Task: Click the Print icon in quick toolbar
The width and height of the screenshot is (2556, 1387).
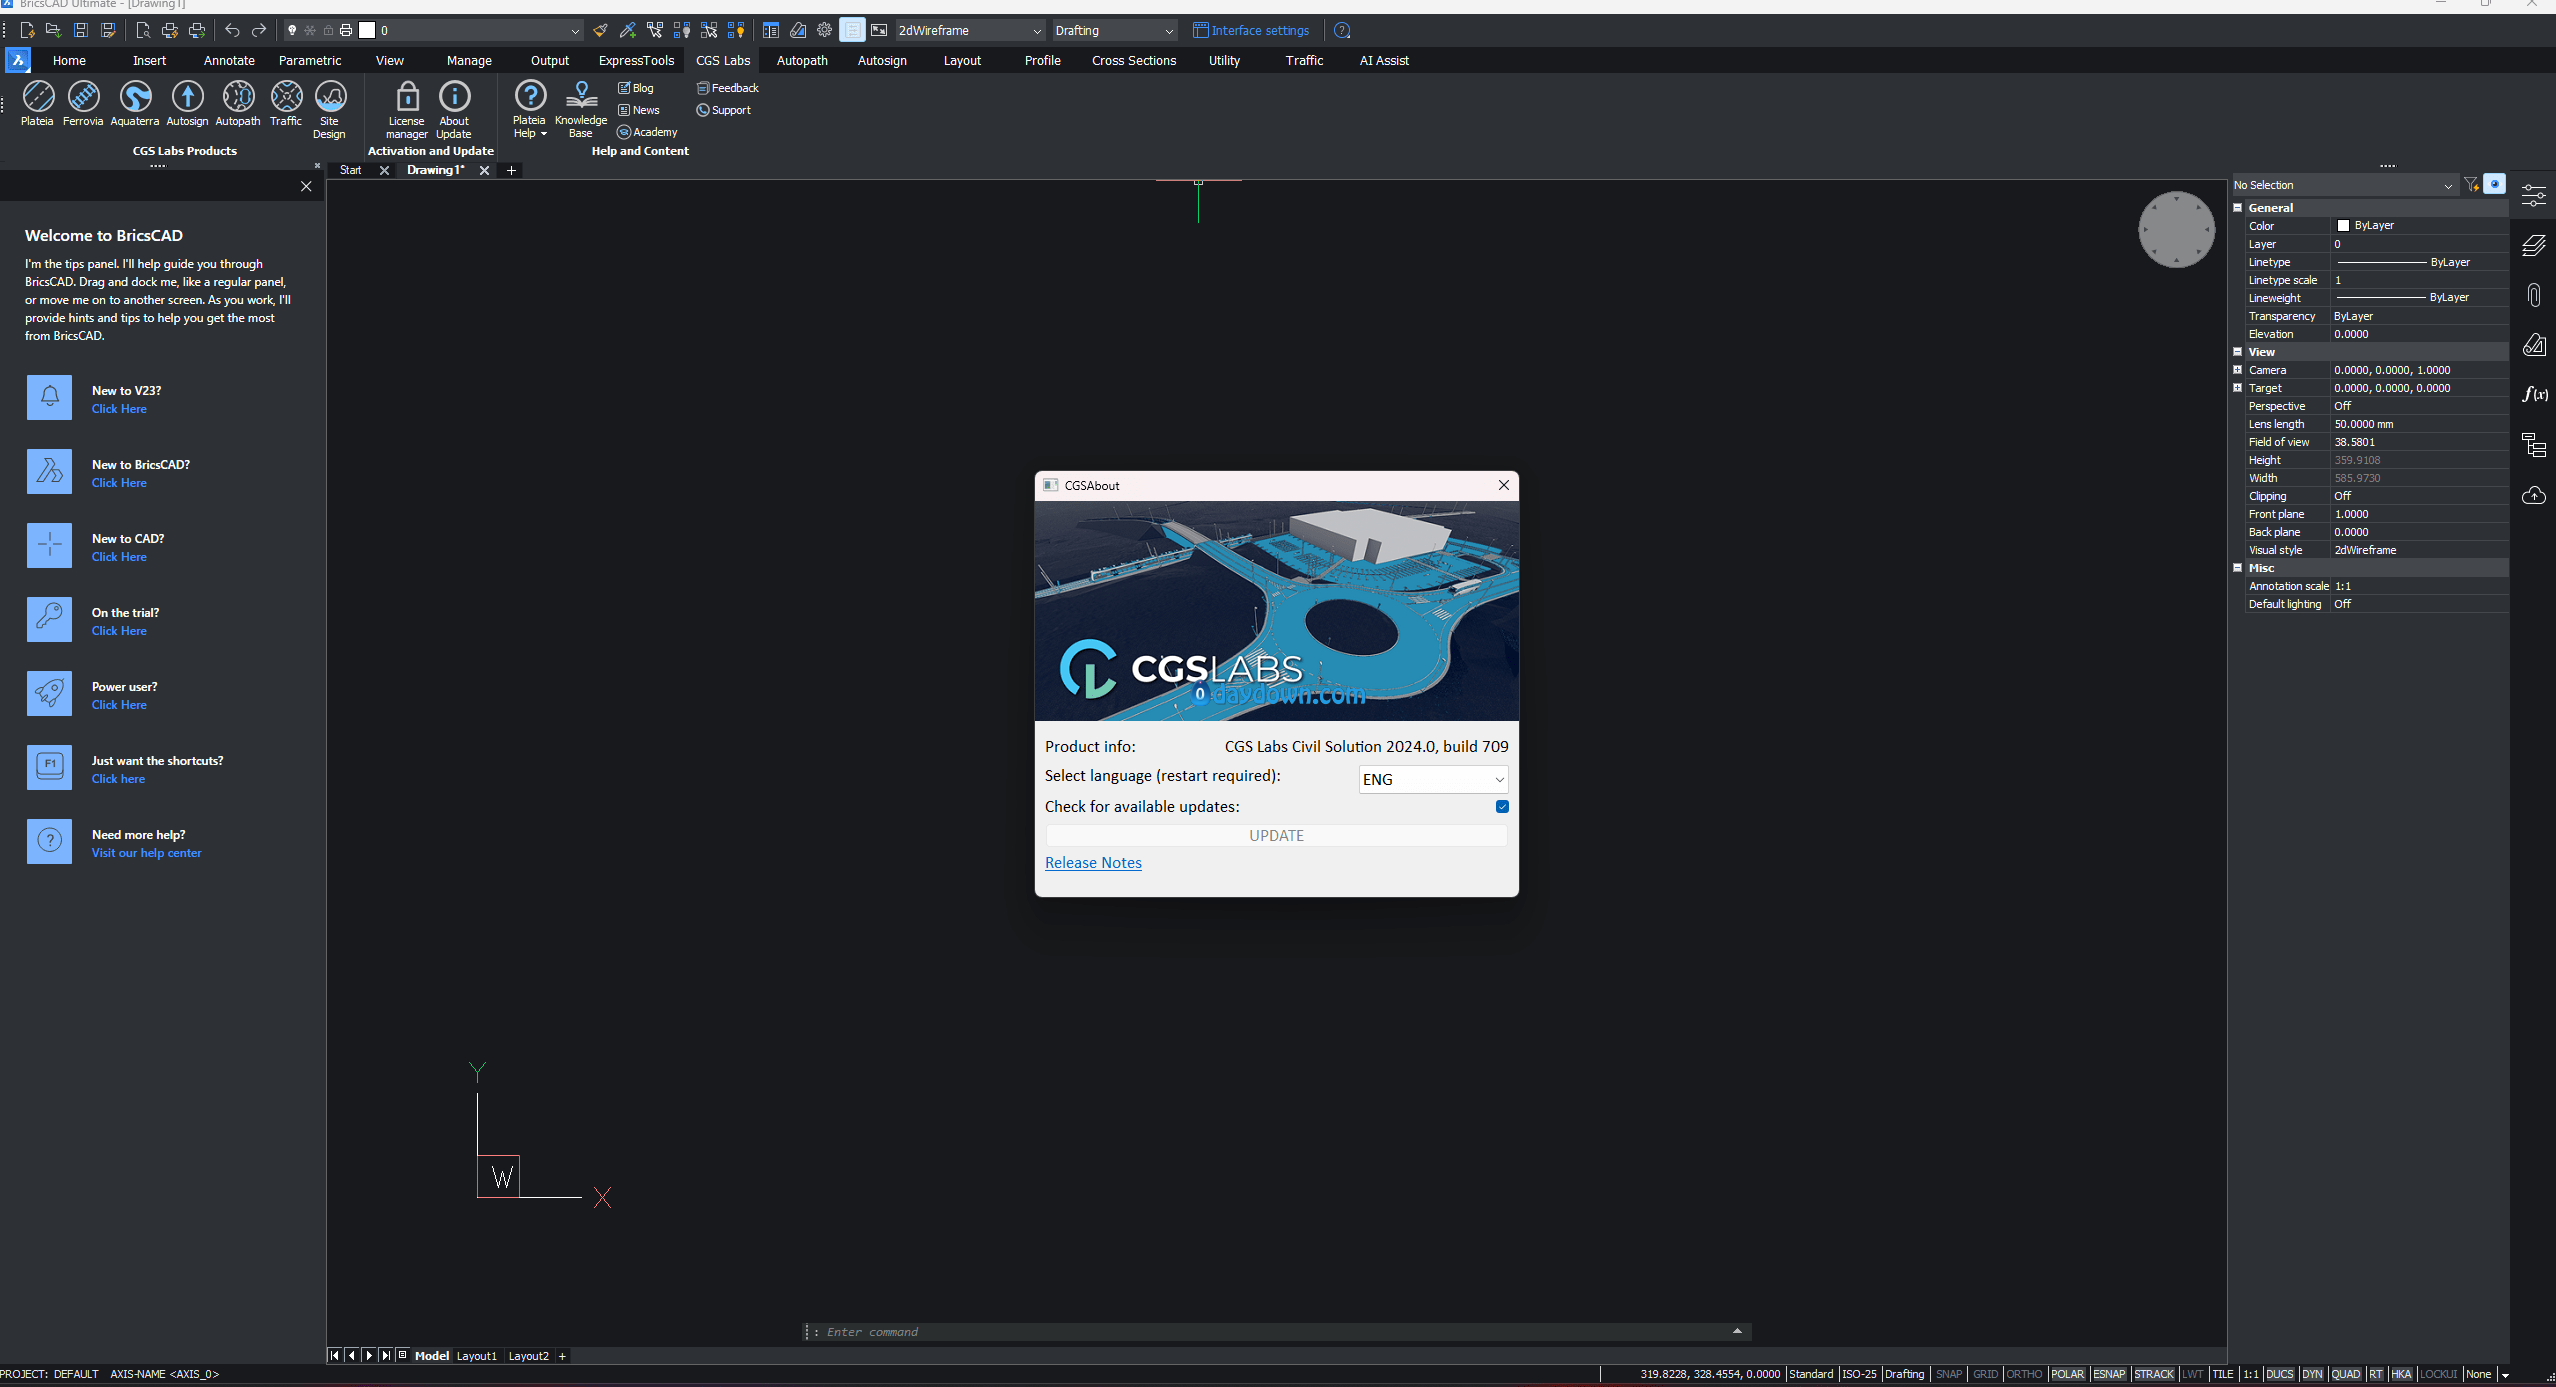Action: (170, 30)
